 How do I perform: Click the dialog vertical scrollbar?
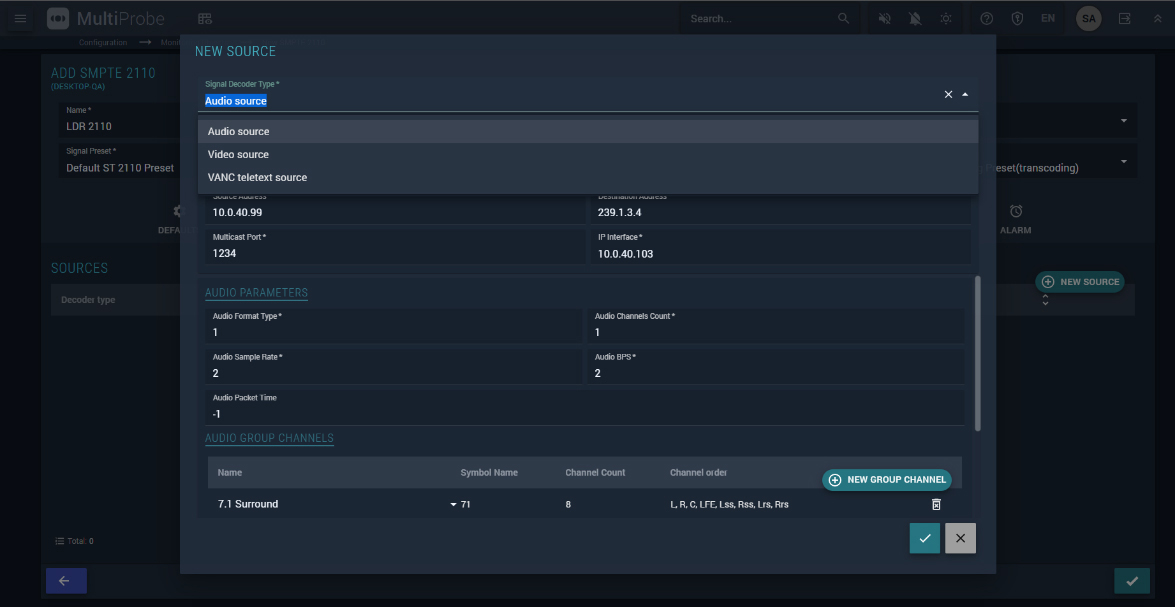977,354
